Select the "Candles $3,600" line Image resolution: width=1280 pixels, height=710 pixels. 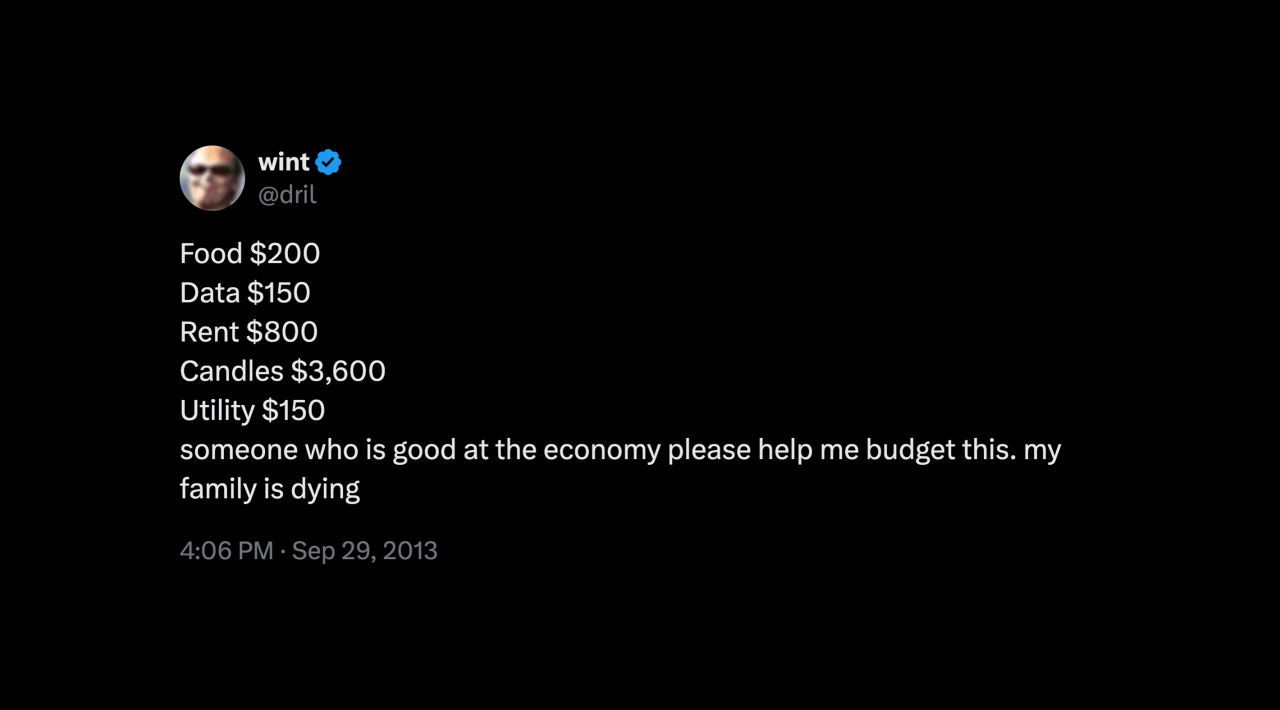tap(283, 371)
